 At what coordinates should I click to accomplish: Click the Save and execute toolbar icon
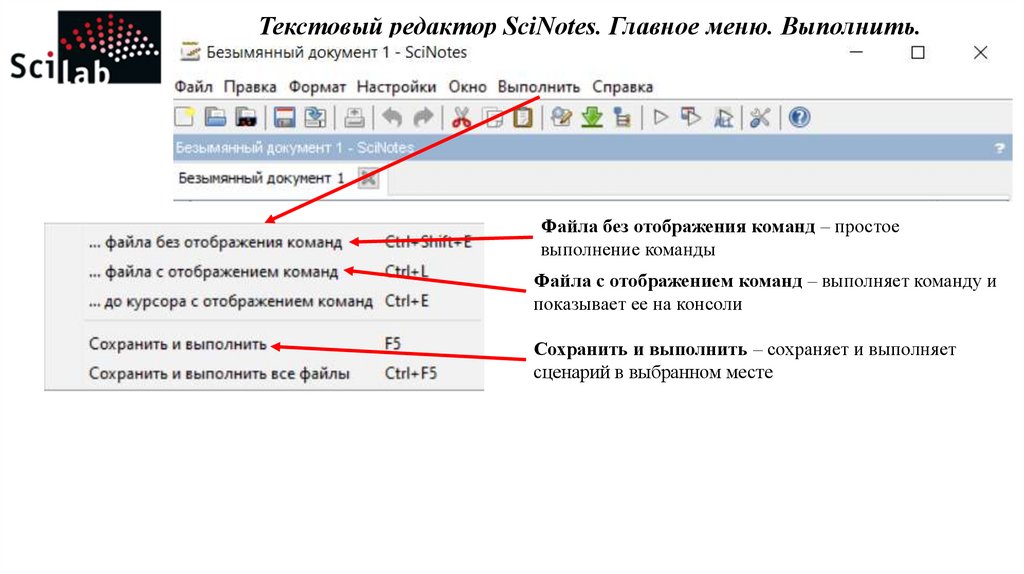point(691,118)
